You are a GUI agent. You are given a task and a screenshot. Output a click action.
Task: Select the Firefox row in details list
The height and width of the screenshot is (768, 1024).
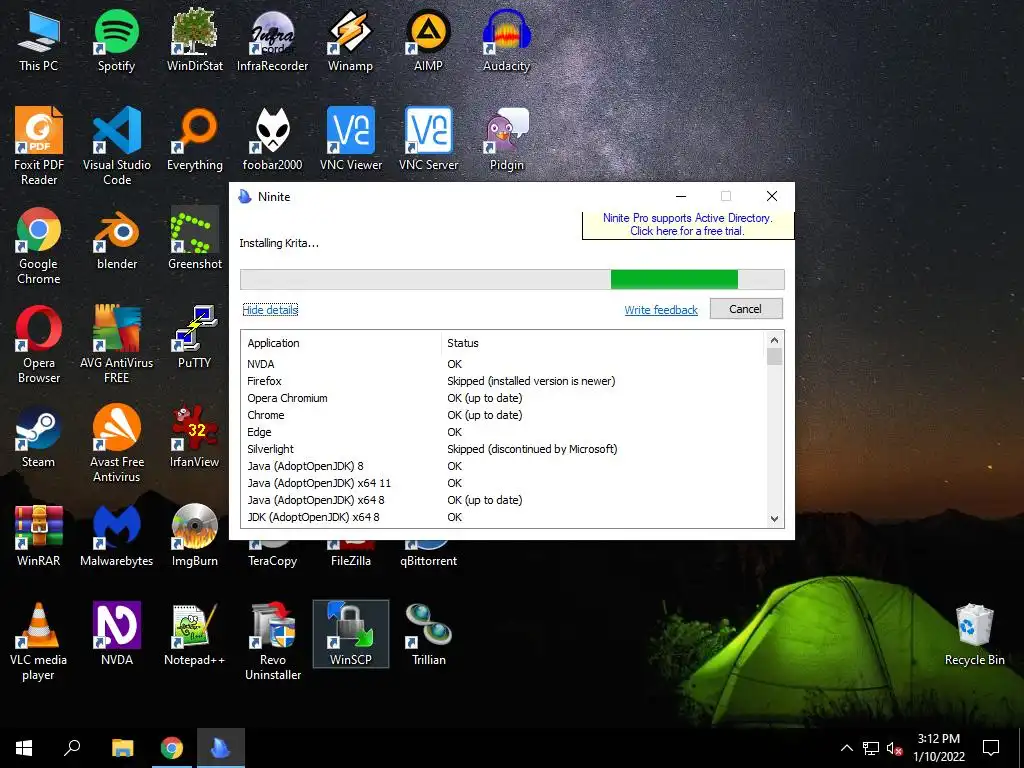click(503, 381)
